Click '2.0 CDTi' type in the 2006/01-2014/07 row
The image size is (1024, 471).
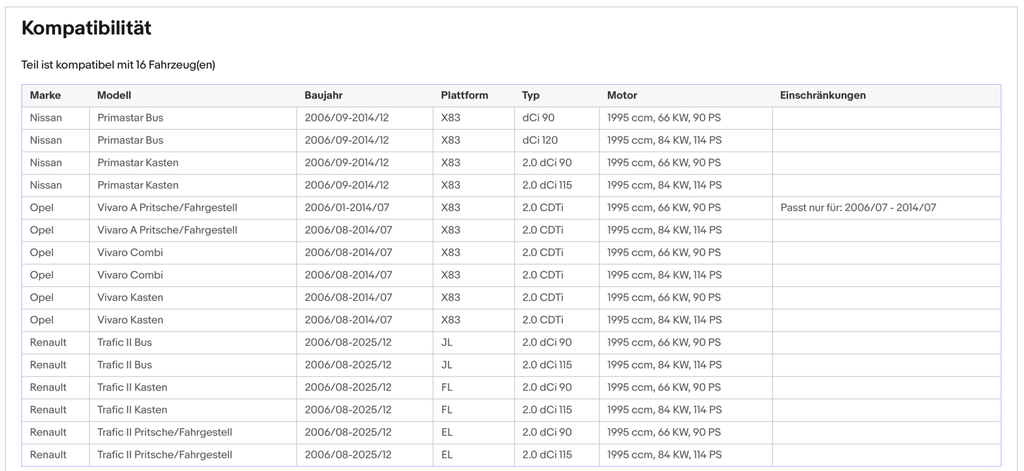(x=543, y=208)
